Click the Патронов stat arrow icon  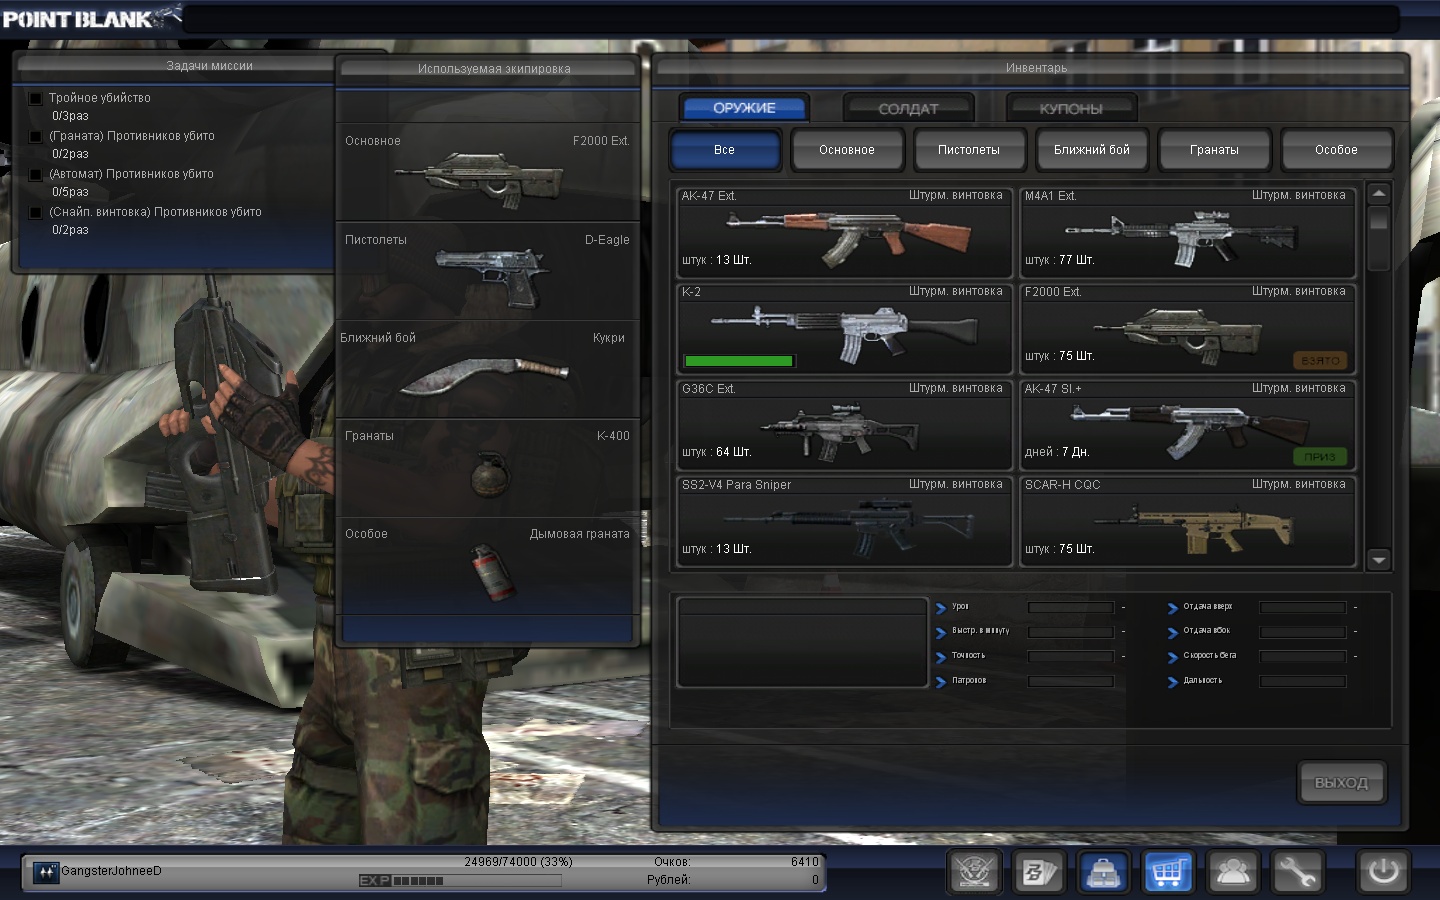click(941, 681)
